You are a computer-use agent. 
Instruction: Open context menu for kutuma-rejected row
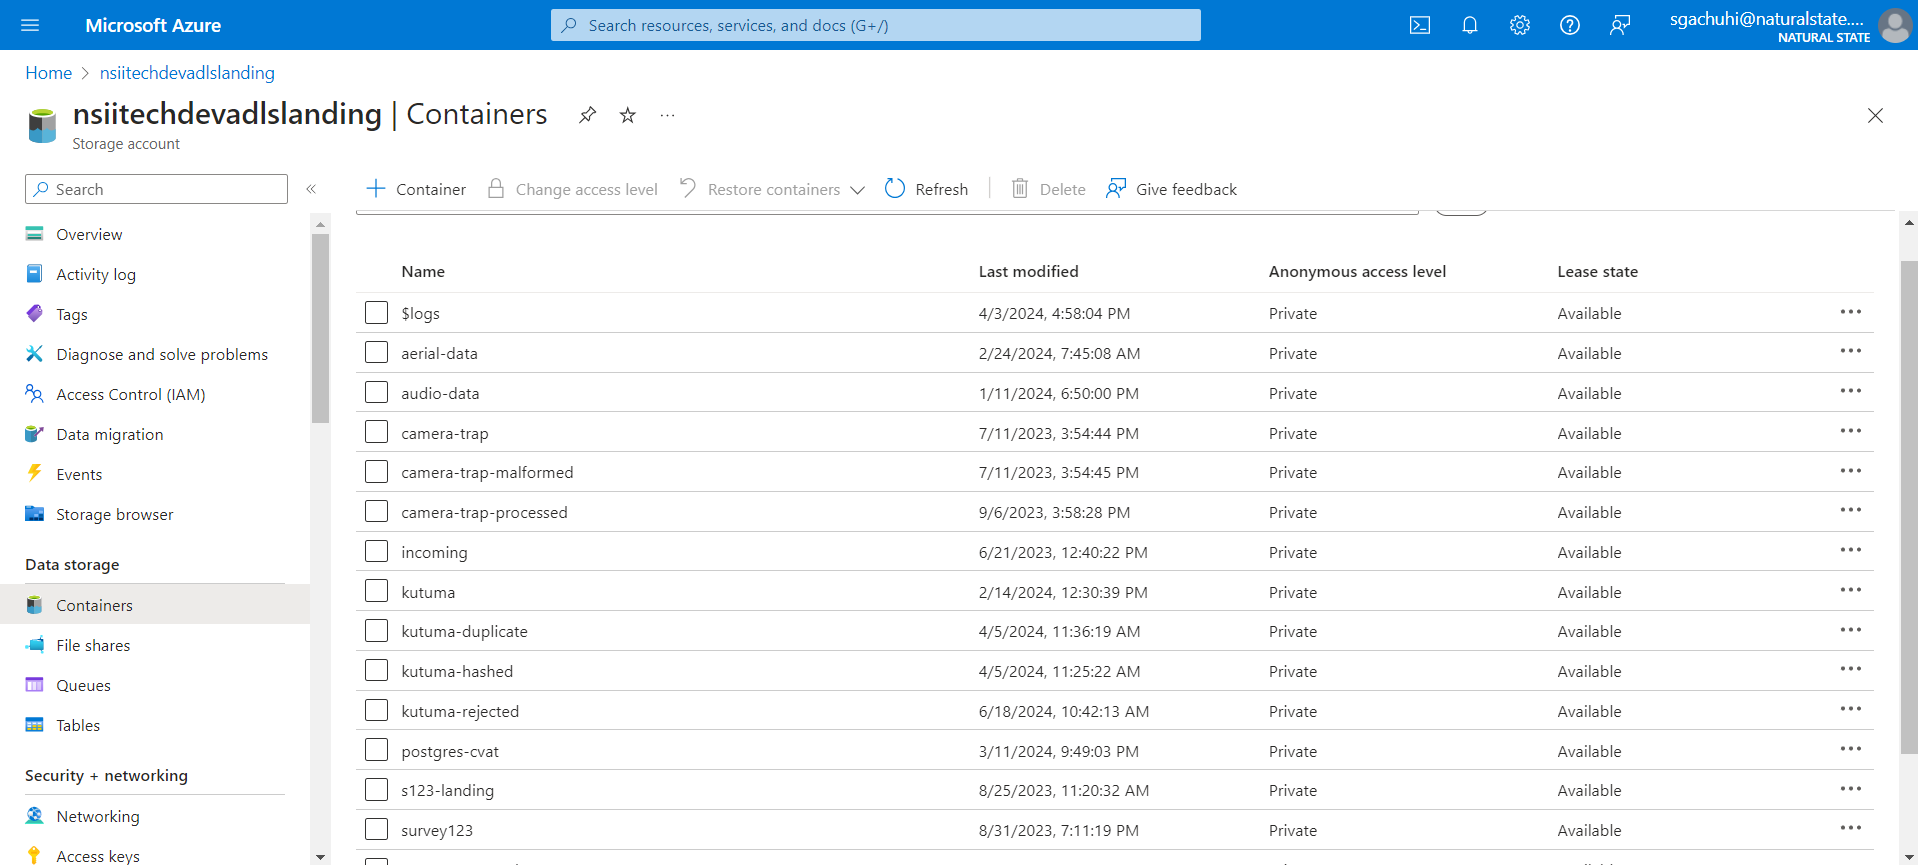[1850, 709]
